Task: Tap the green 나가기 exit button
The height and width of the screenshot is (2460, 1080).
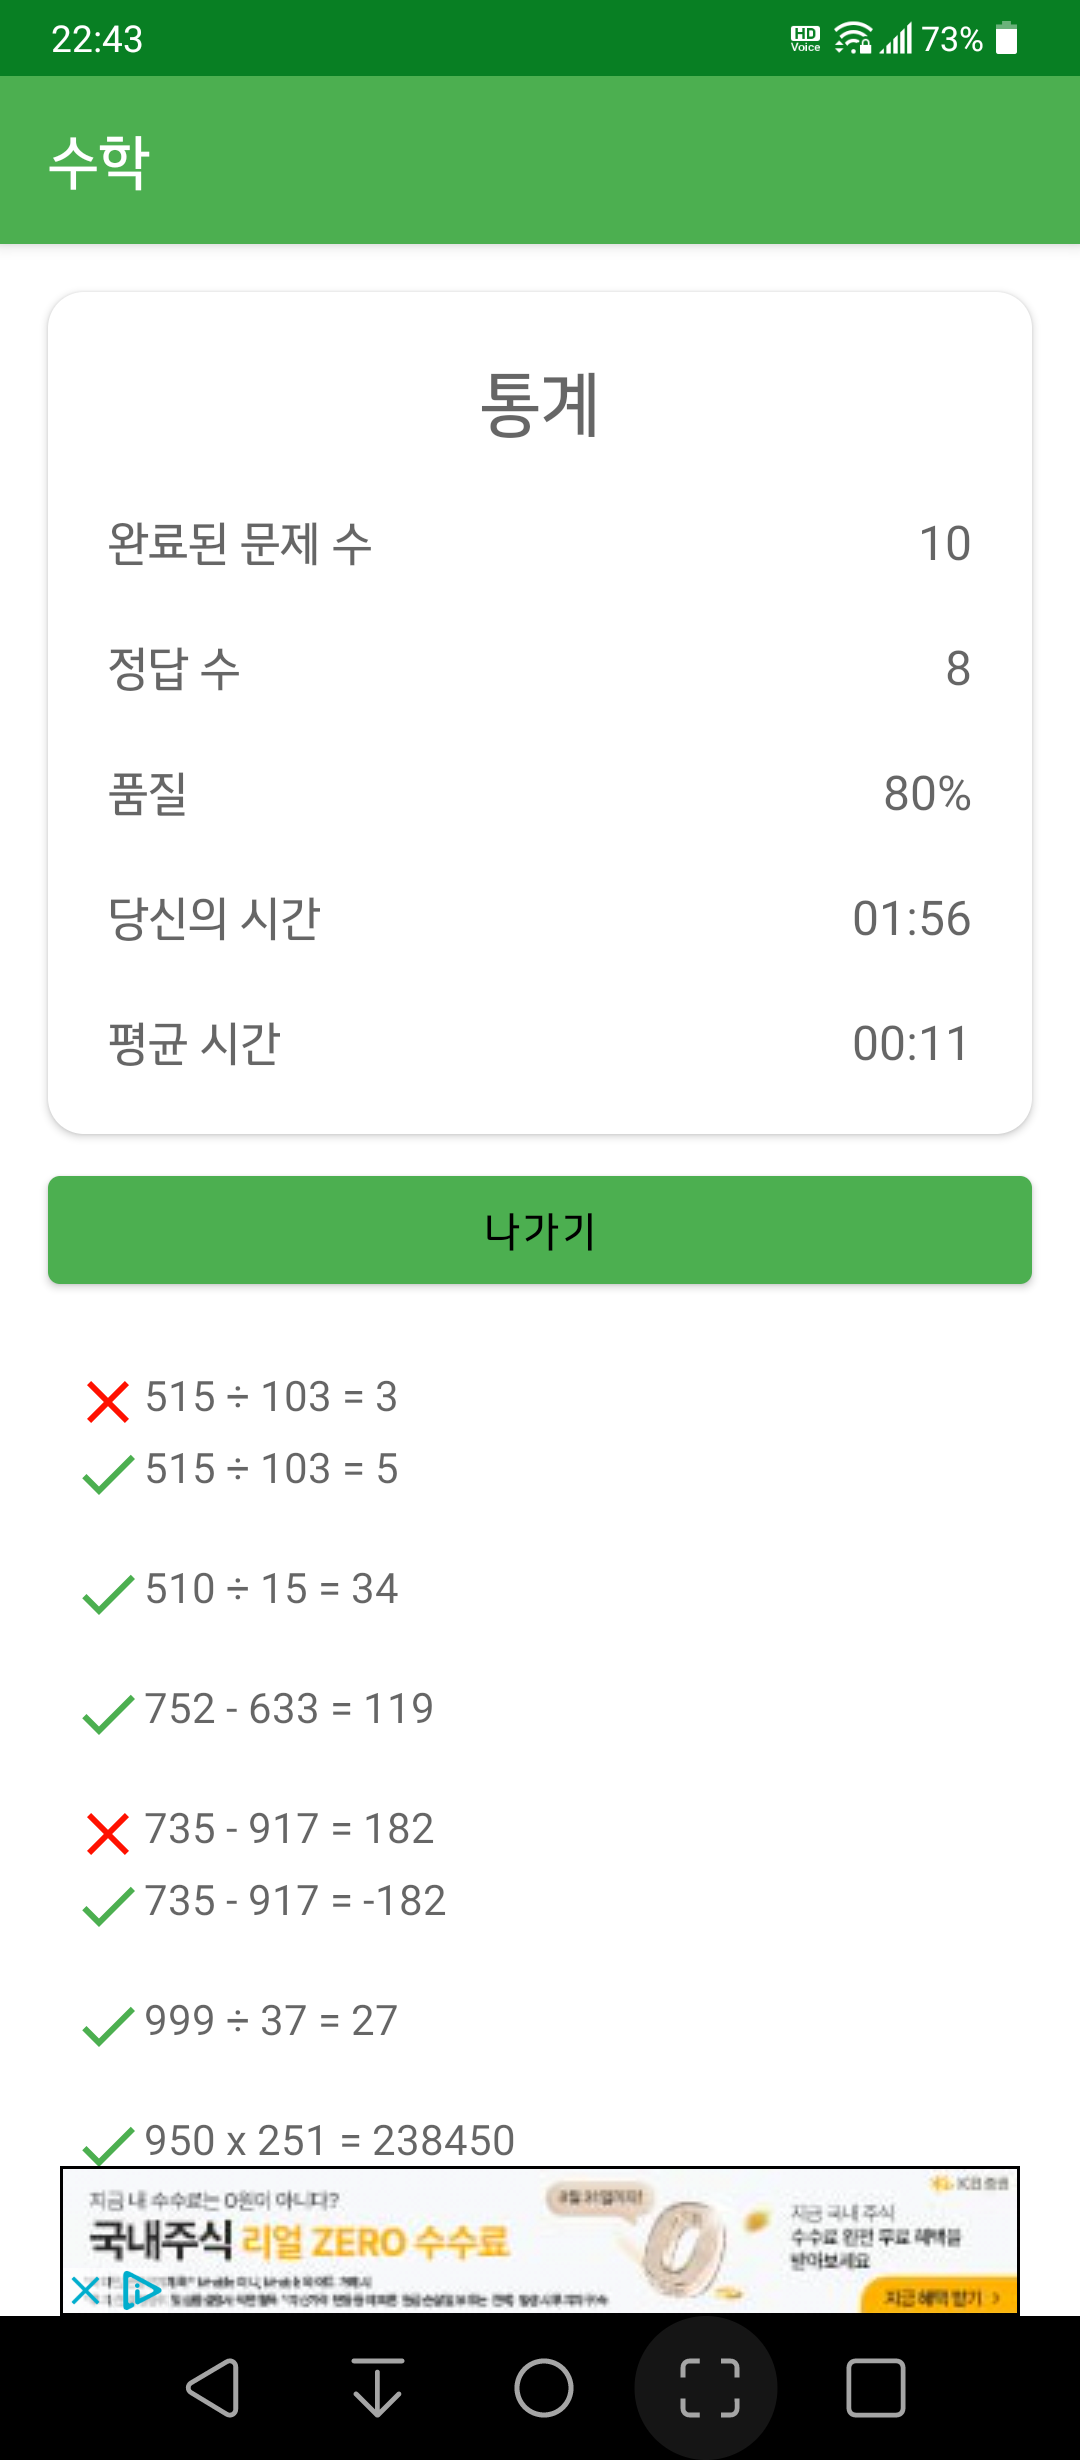Action: 540,1230
